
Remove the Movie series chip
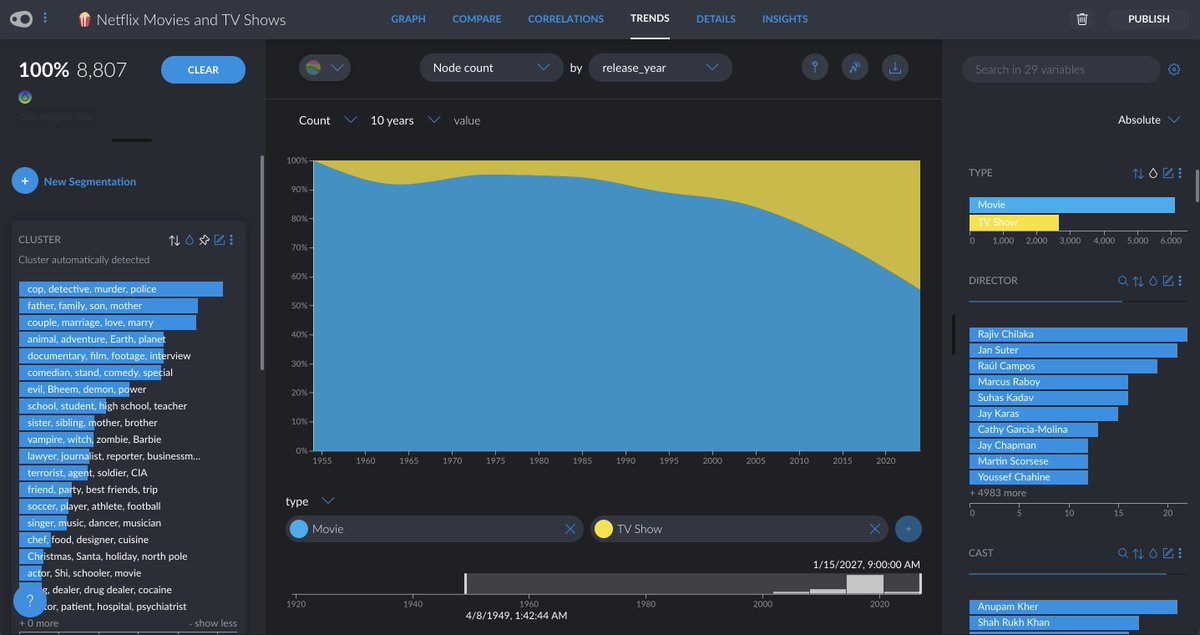pos(570,529)
